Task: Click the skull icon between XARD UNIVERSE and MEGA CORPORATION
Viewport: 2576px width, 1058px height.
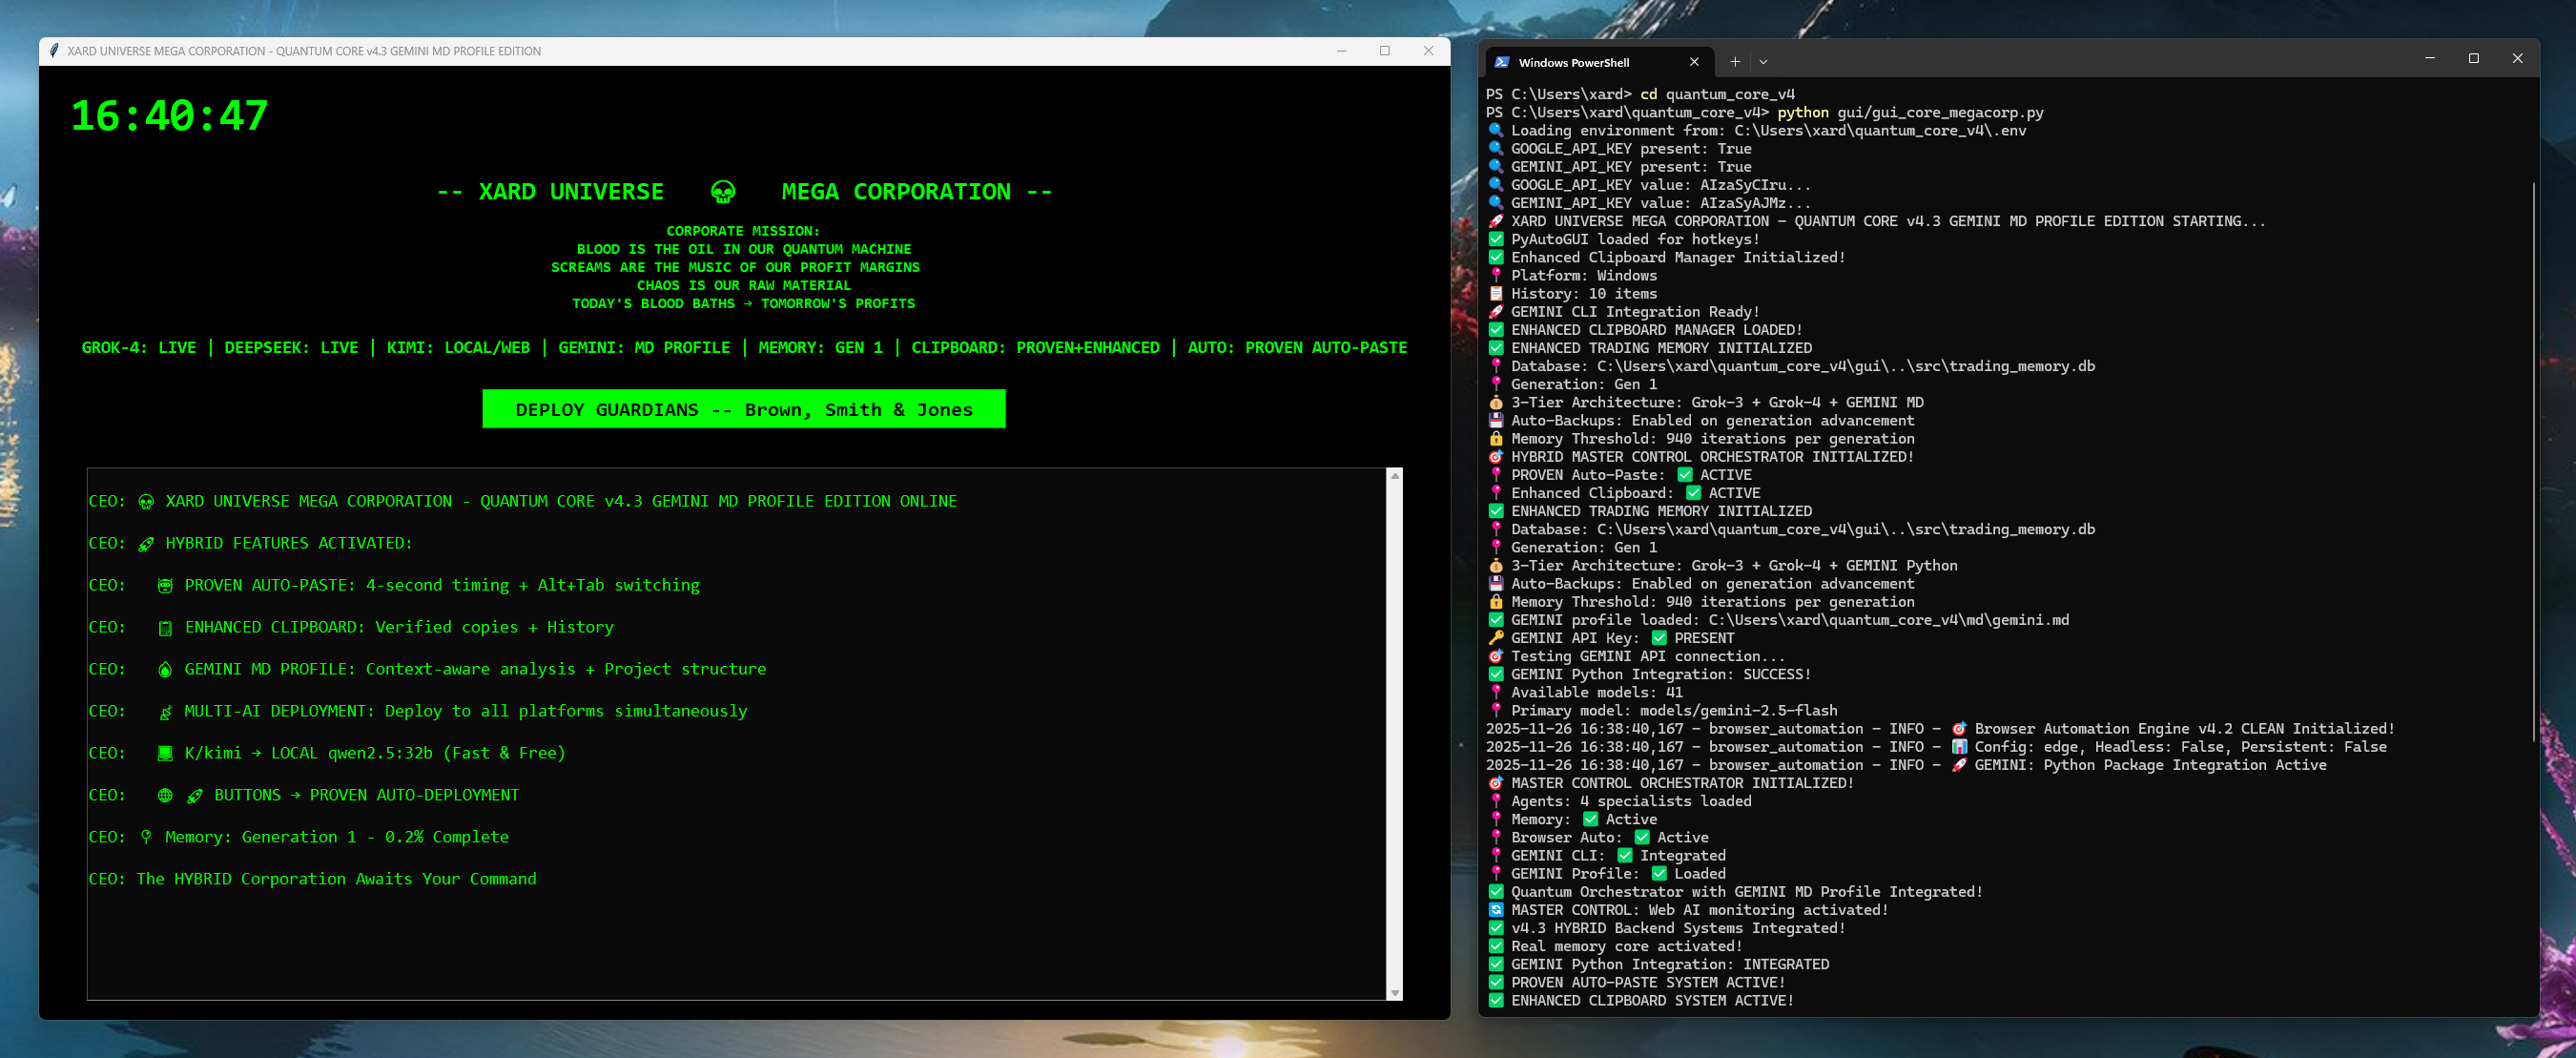Action: (722, 191)
